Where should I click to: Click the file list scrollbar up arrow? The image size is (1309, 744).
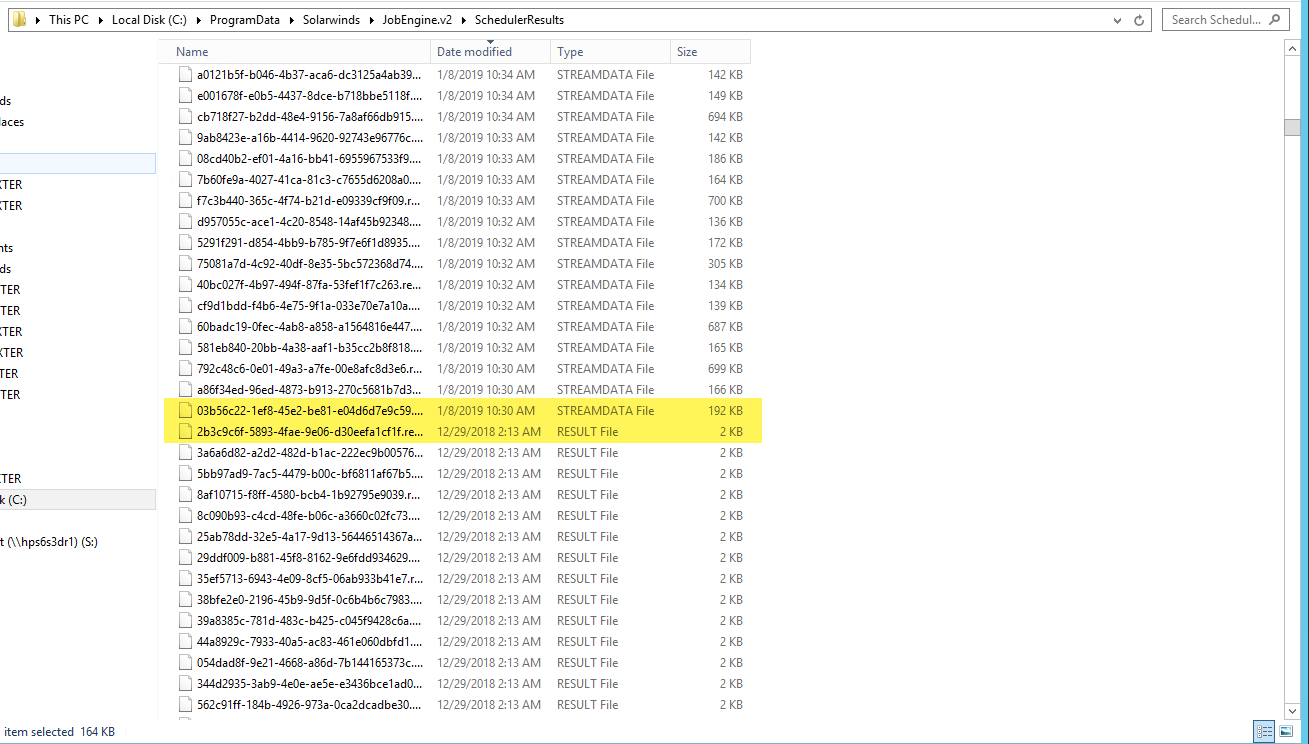click(x=1292, y=50)
